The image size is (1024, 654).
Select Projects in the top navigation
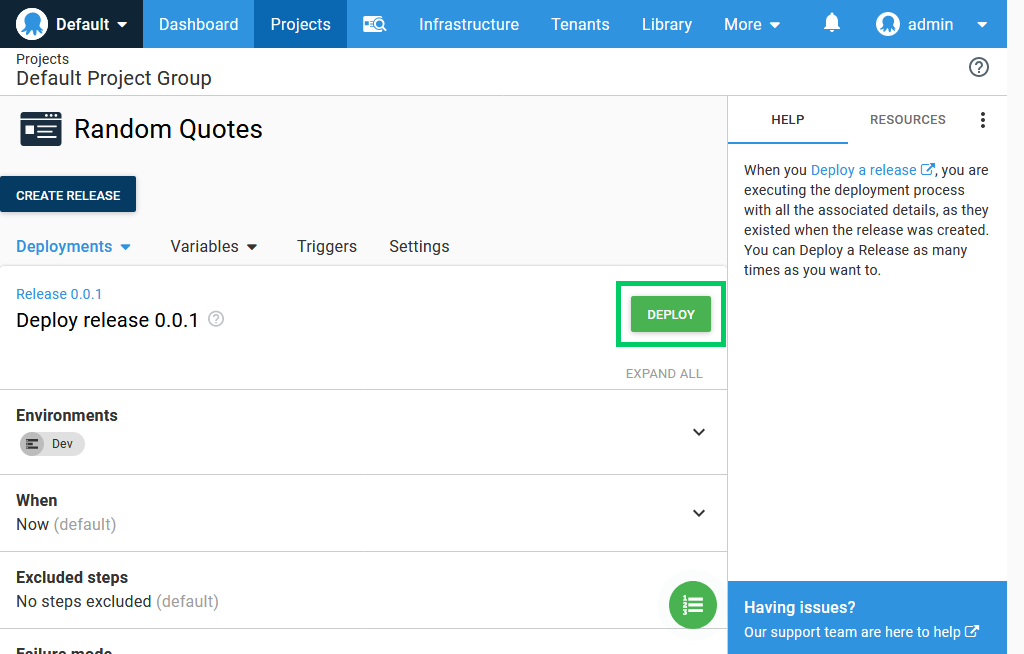tap(300, 24)
